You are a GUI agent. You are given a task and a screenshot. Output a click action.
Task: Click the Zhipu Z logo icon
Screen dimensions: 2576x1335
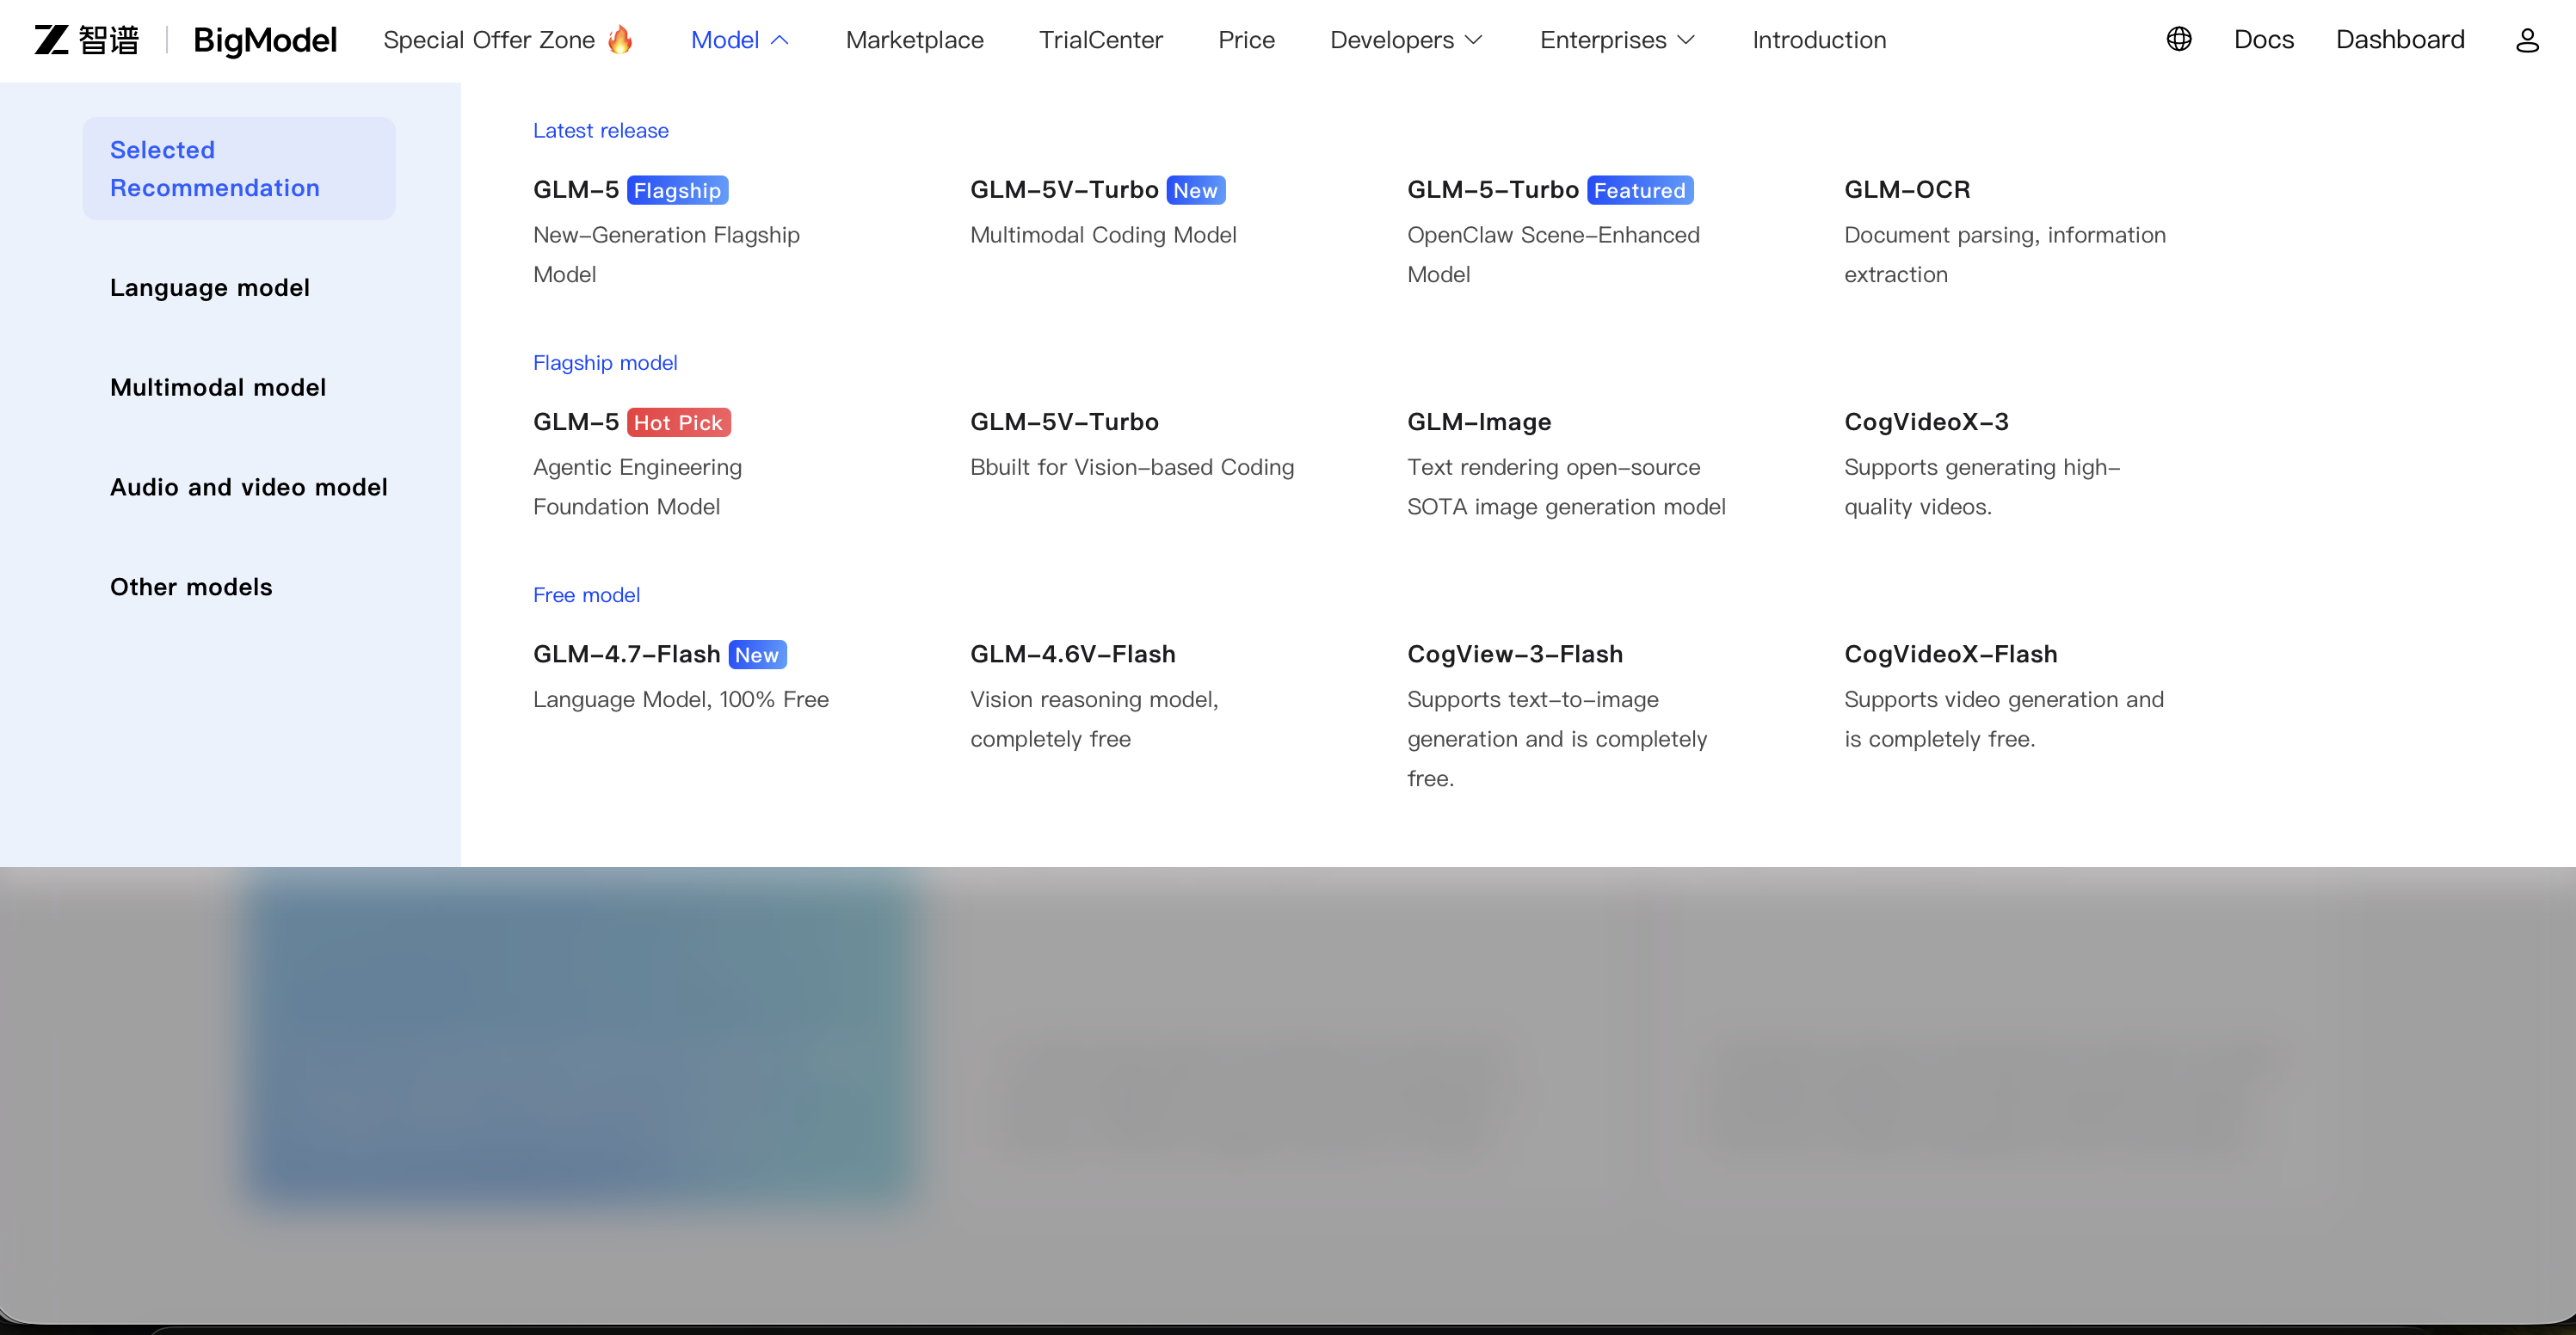[52, 40]
